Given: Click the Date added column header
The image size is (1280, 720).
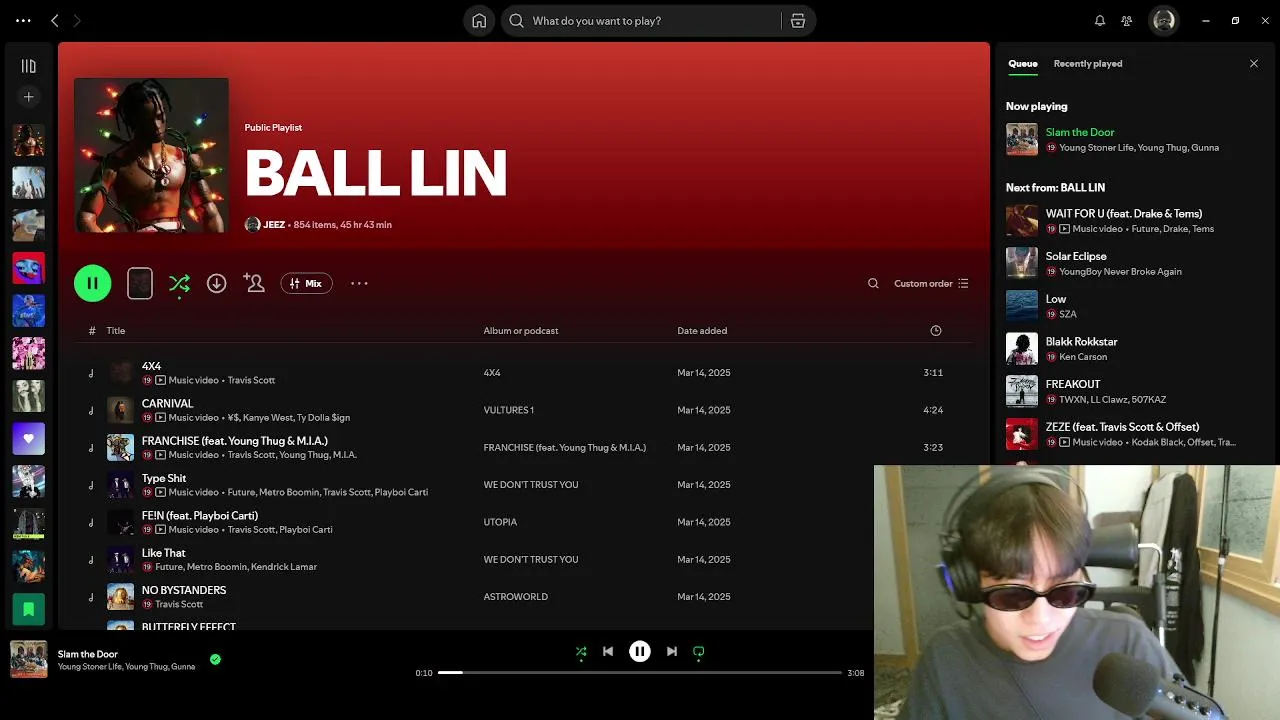Looking at the screenshot, I should [702, 331].
